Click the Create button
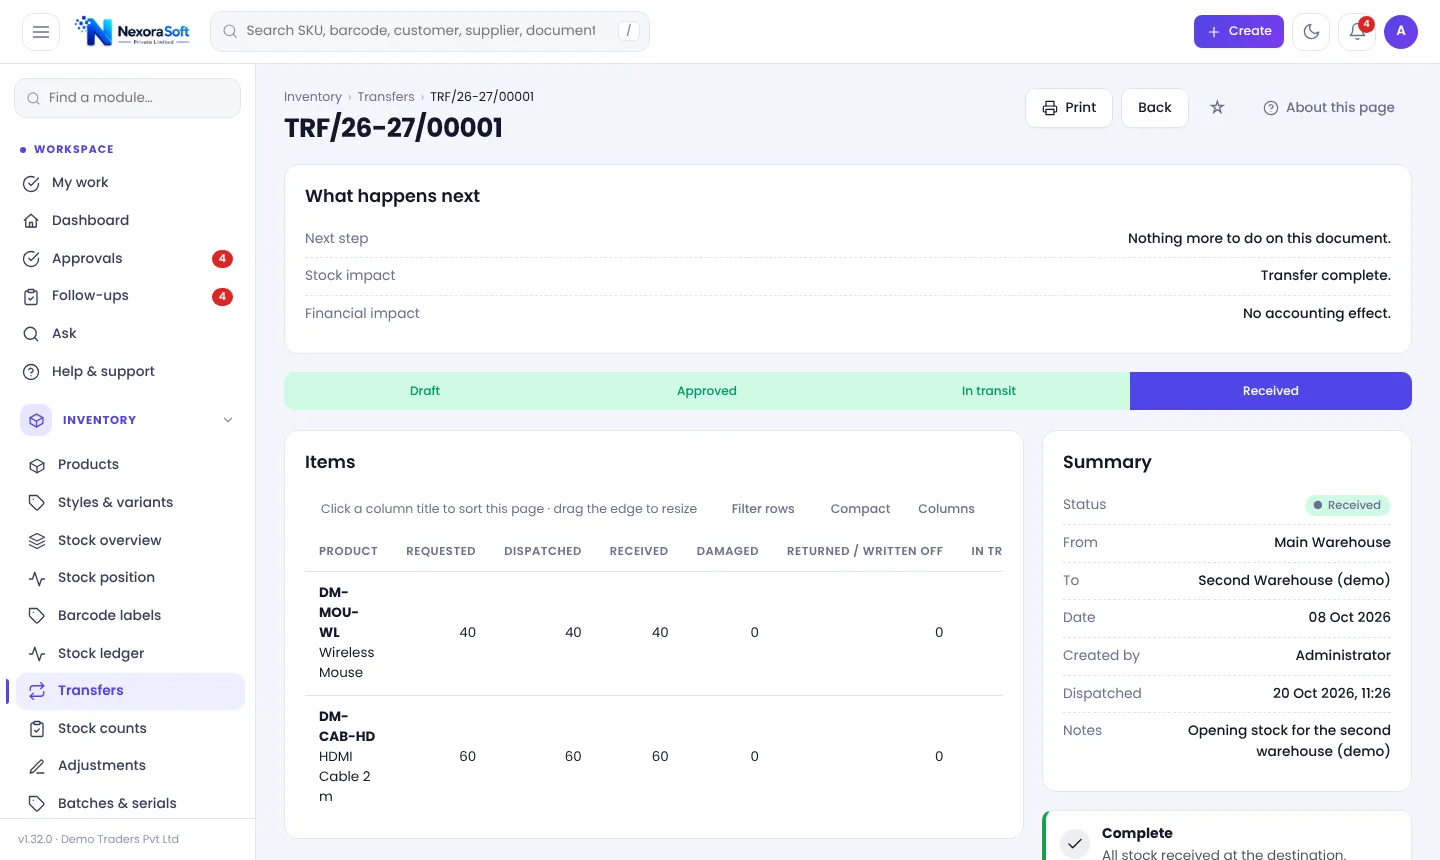Screen dimensions: 1440x860 [1238, 32]
